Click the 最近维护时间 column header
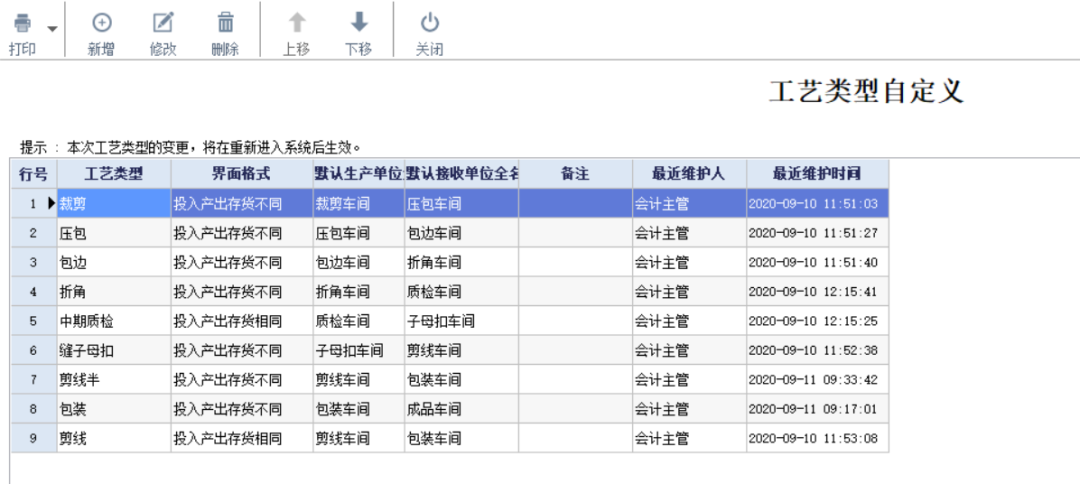Screen dimensions: 1080x484 (817, 173)
